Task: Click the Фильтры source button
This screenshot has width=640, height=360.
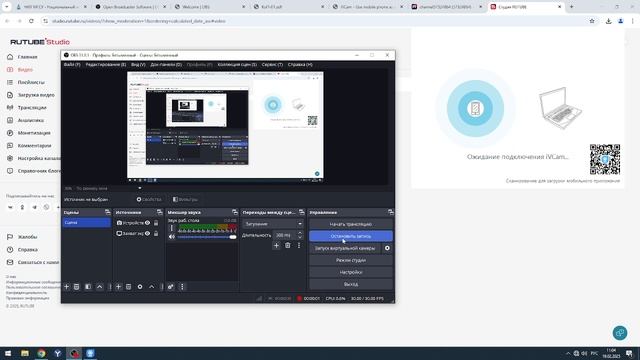Action: 185,200
